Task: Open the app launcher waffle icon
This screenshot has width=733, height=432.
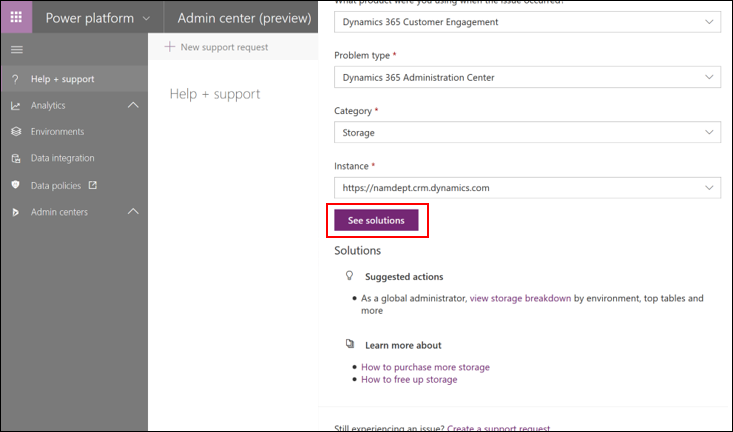Action: (16, 18)
